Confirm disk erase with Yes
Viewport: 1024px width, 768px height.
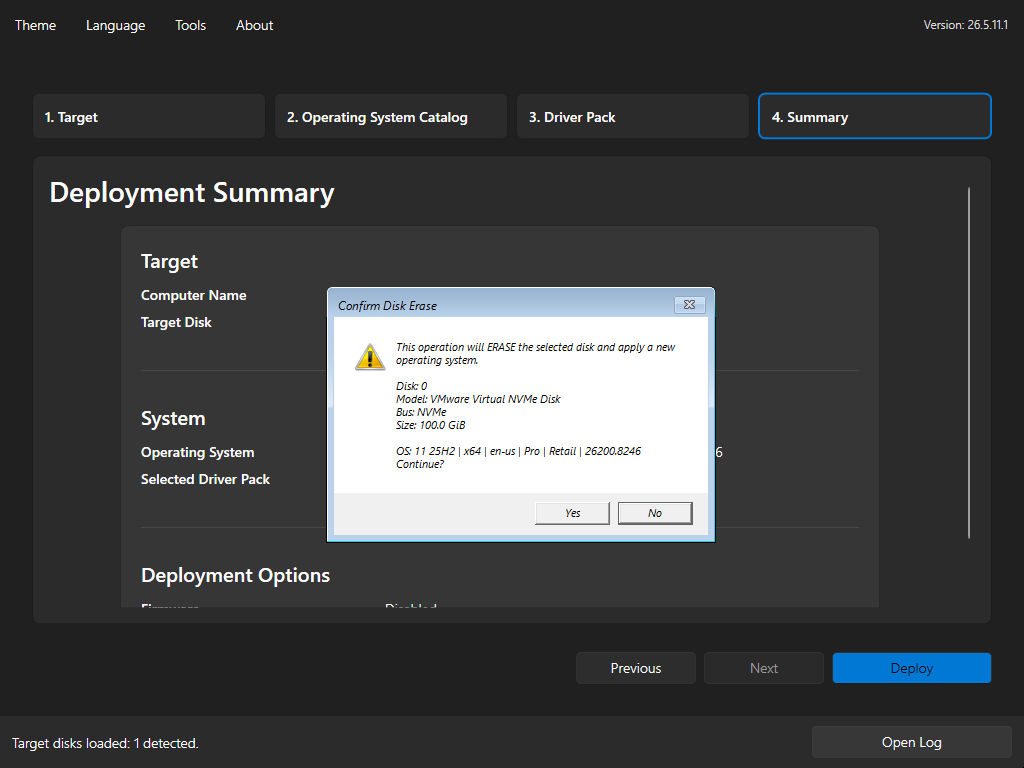click(x=572, y=513)
